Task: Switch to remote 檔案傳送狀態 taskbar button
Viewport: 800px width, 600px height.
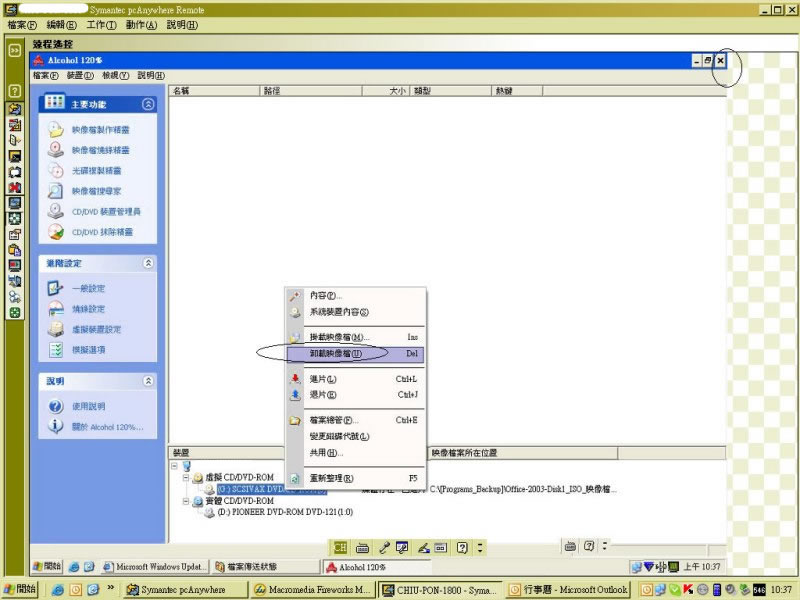Action: click(265, 567)
